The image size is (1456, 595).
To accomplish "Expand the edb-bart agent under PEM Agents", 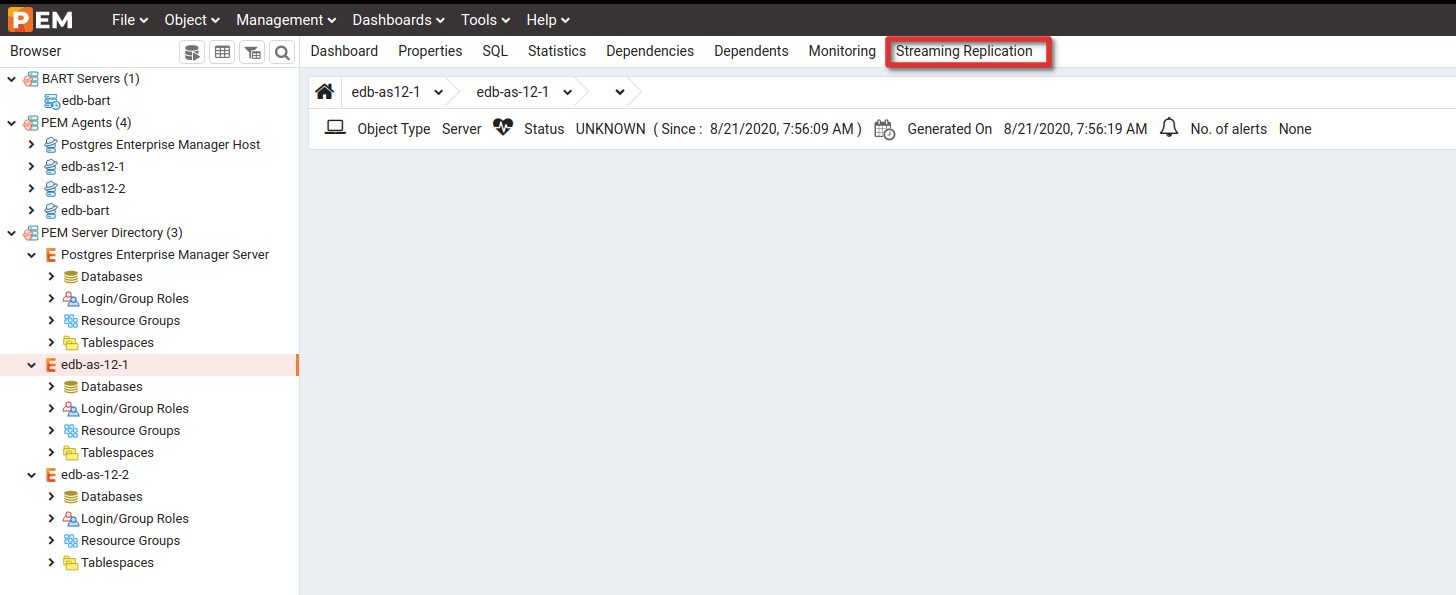I will click(x=32, y=211).
